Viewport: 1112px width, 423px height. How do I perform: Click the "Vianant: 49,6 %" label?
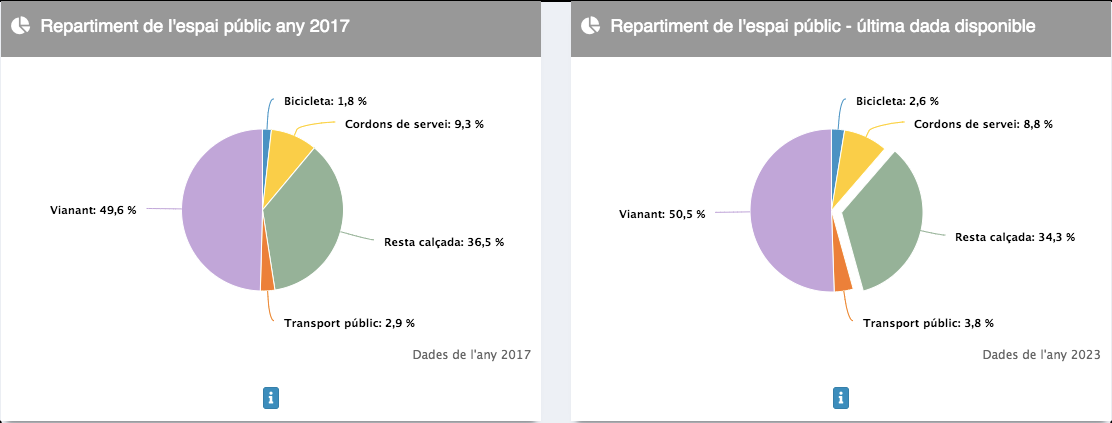coord(92,210)
